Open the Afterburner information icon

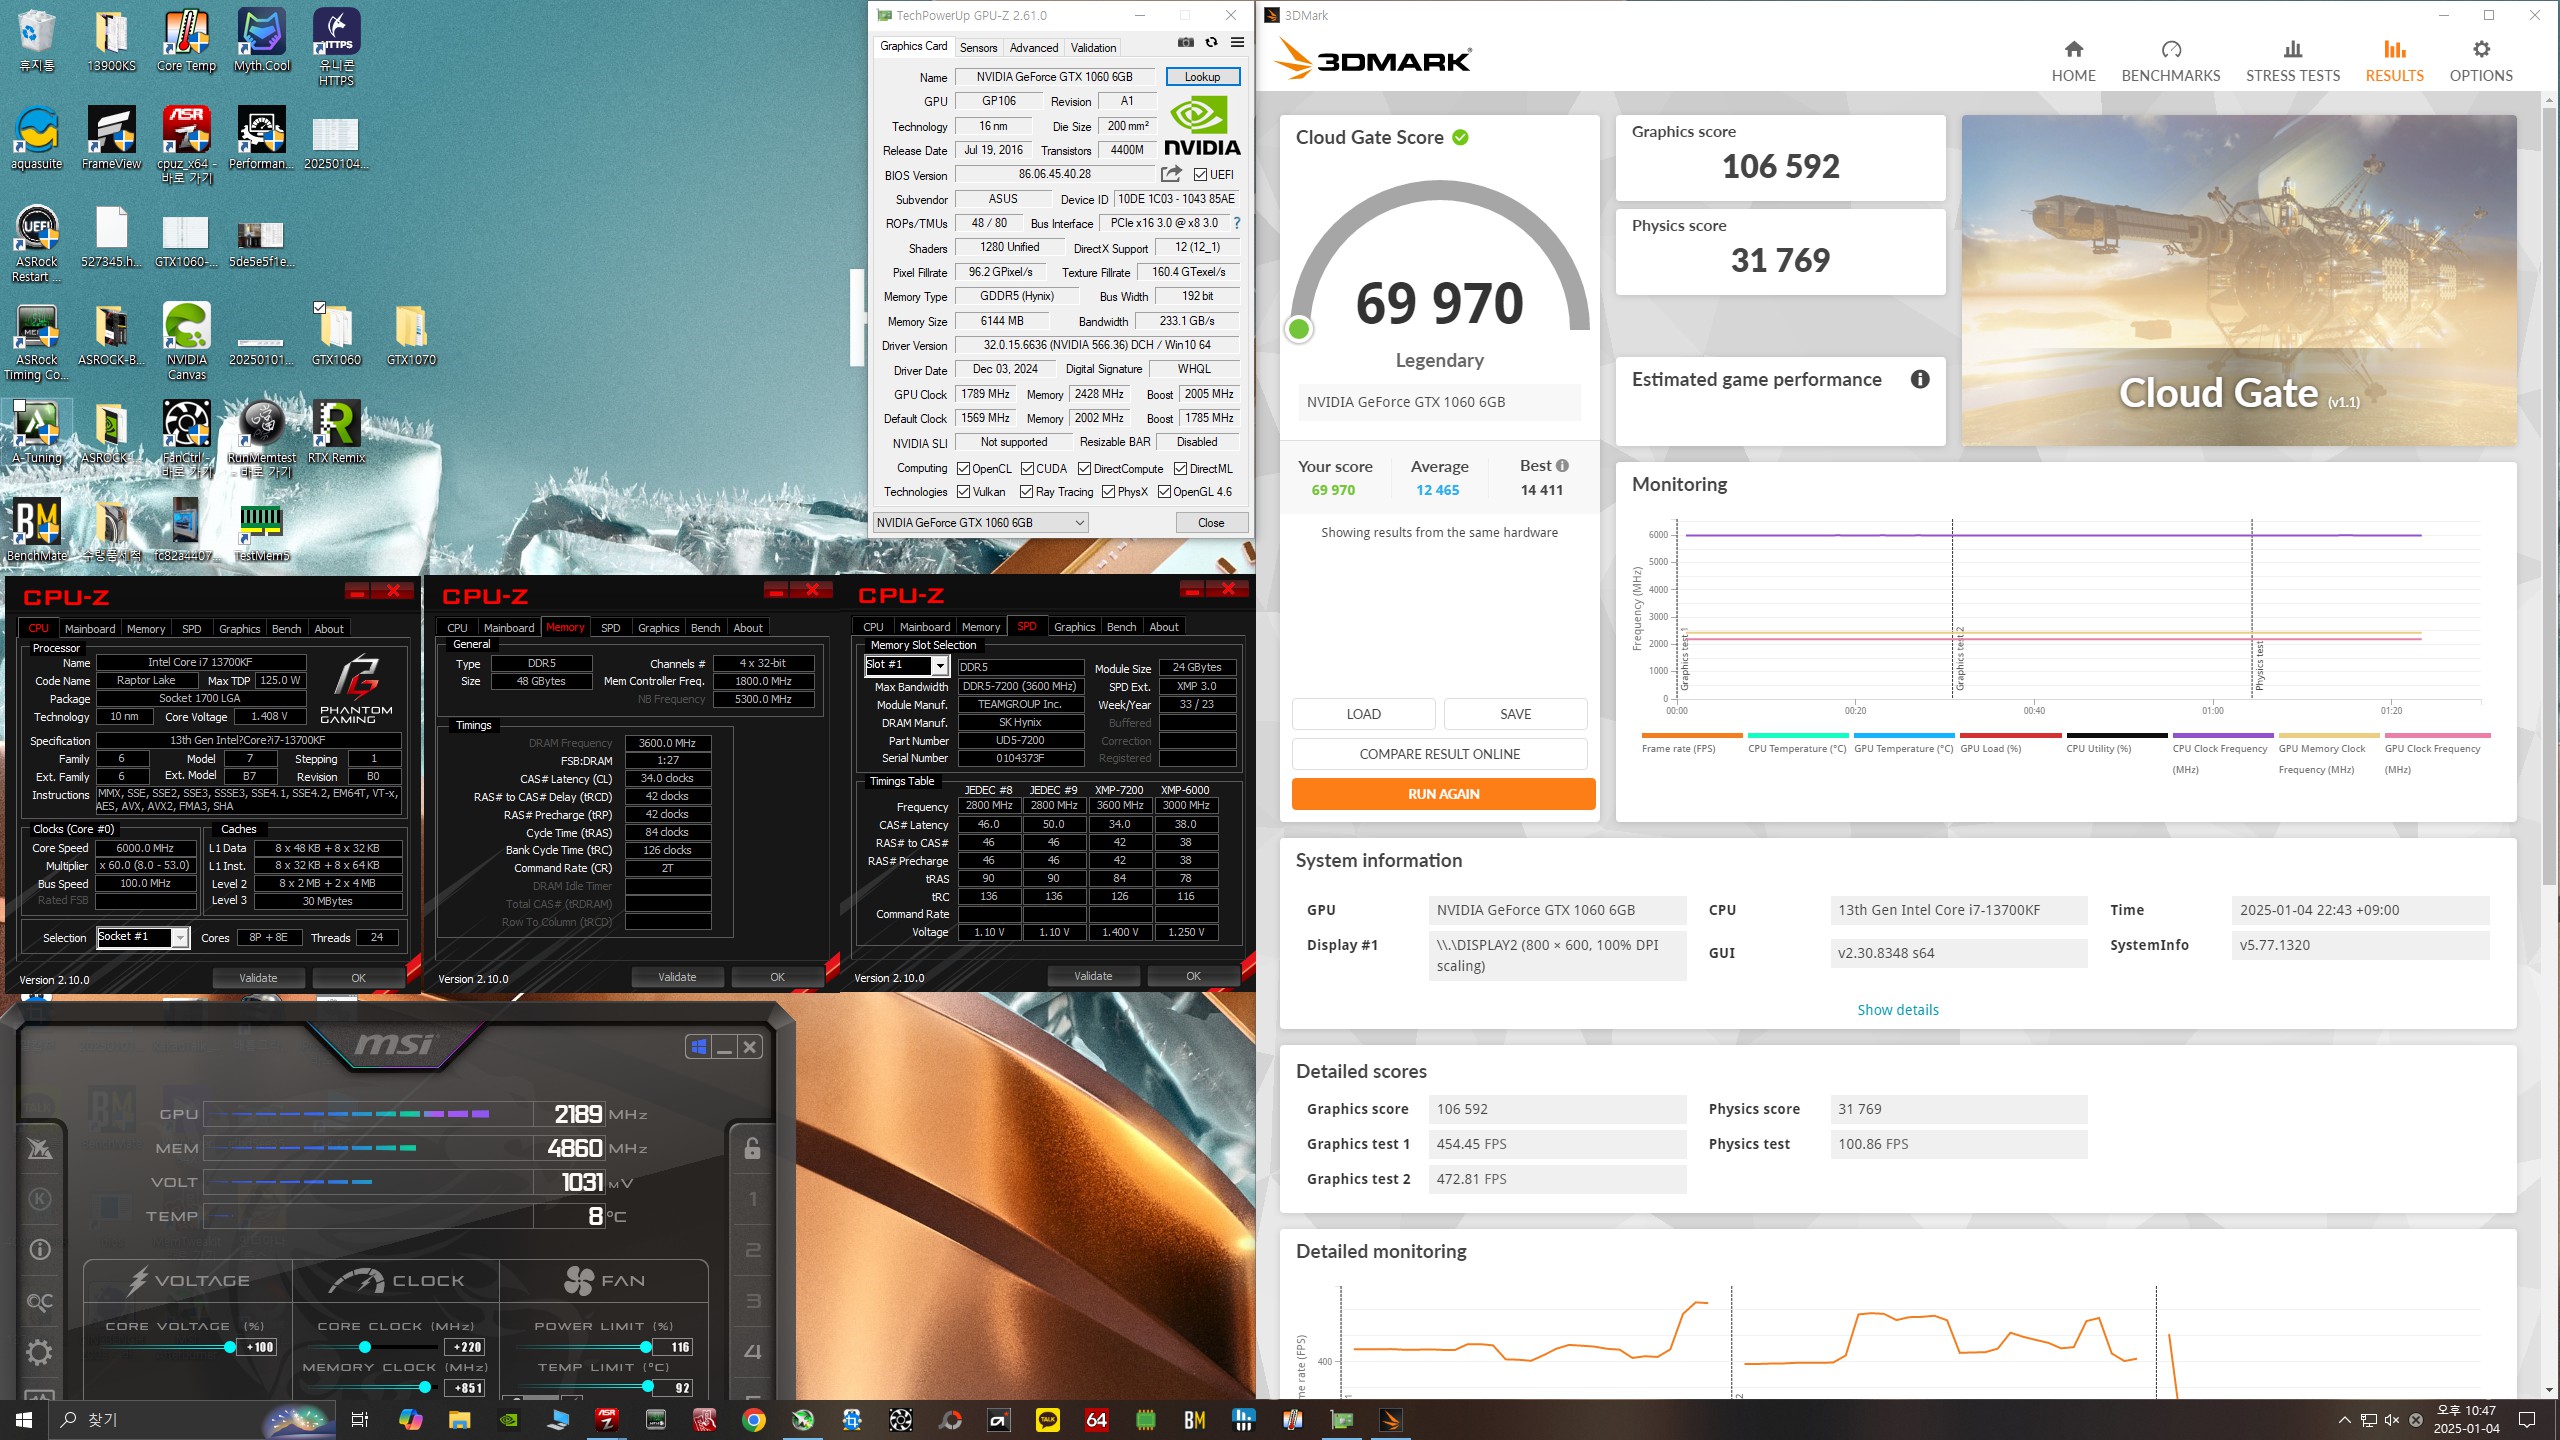pos(40,1250)
